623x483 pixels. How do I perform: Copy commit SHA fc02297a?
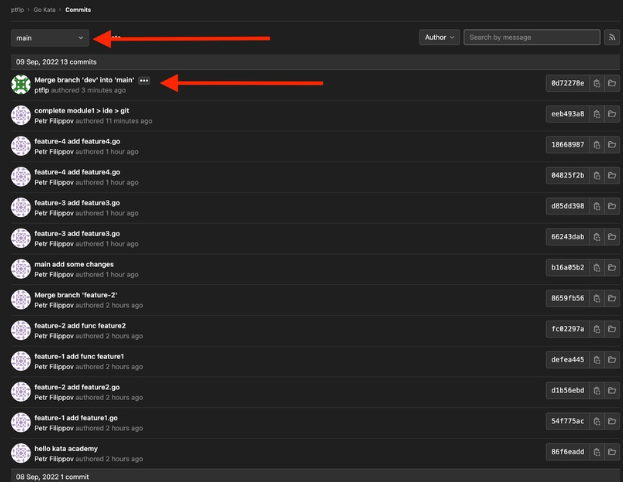click(x=596, y=329)
